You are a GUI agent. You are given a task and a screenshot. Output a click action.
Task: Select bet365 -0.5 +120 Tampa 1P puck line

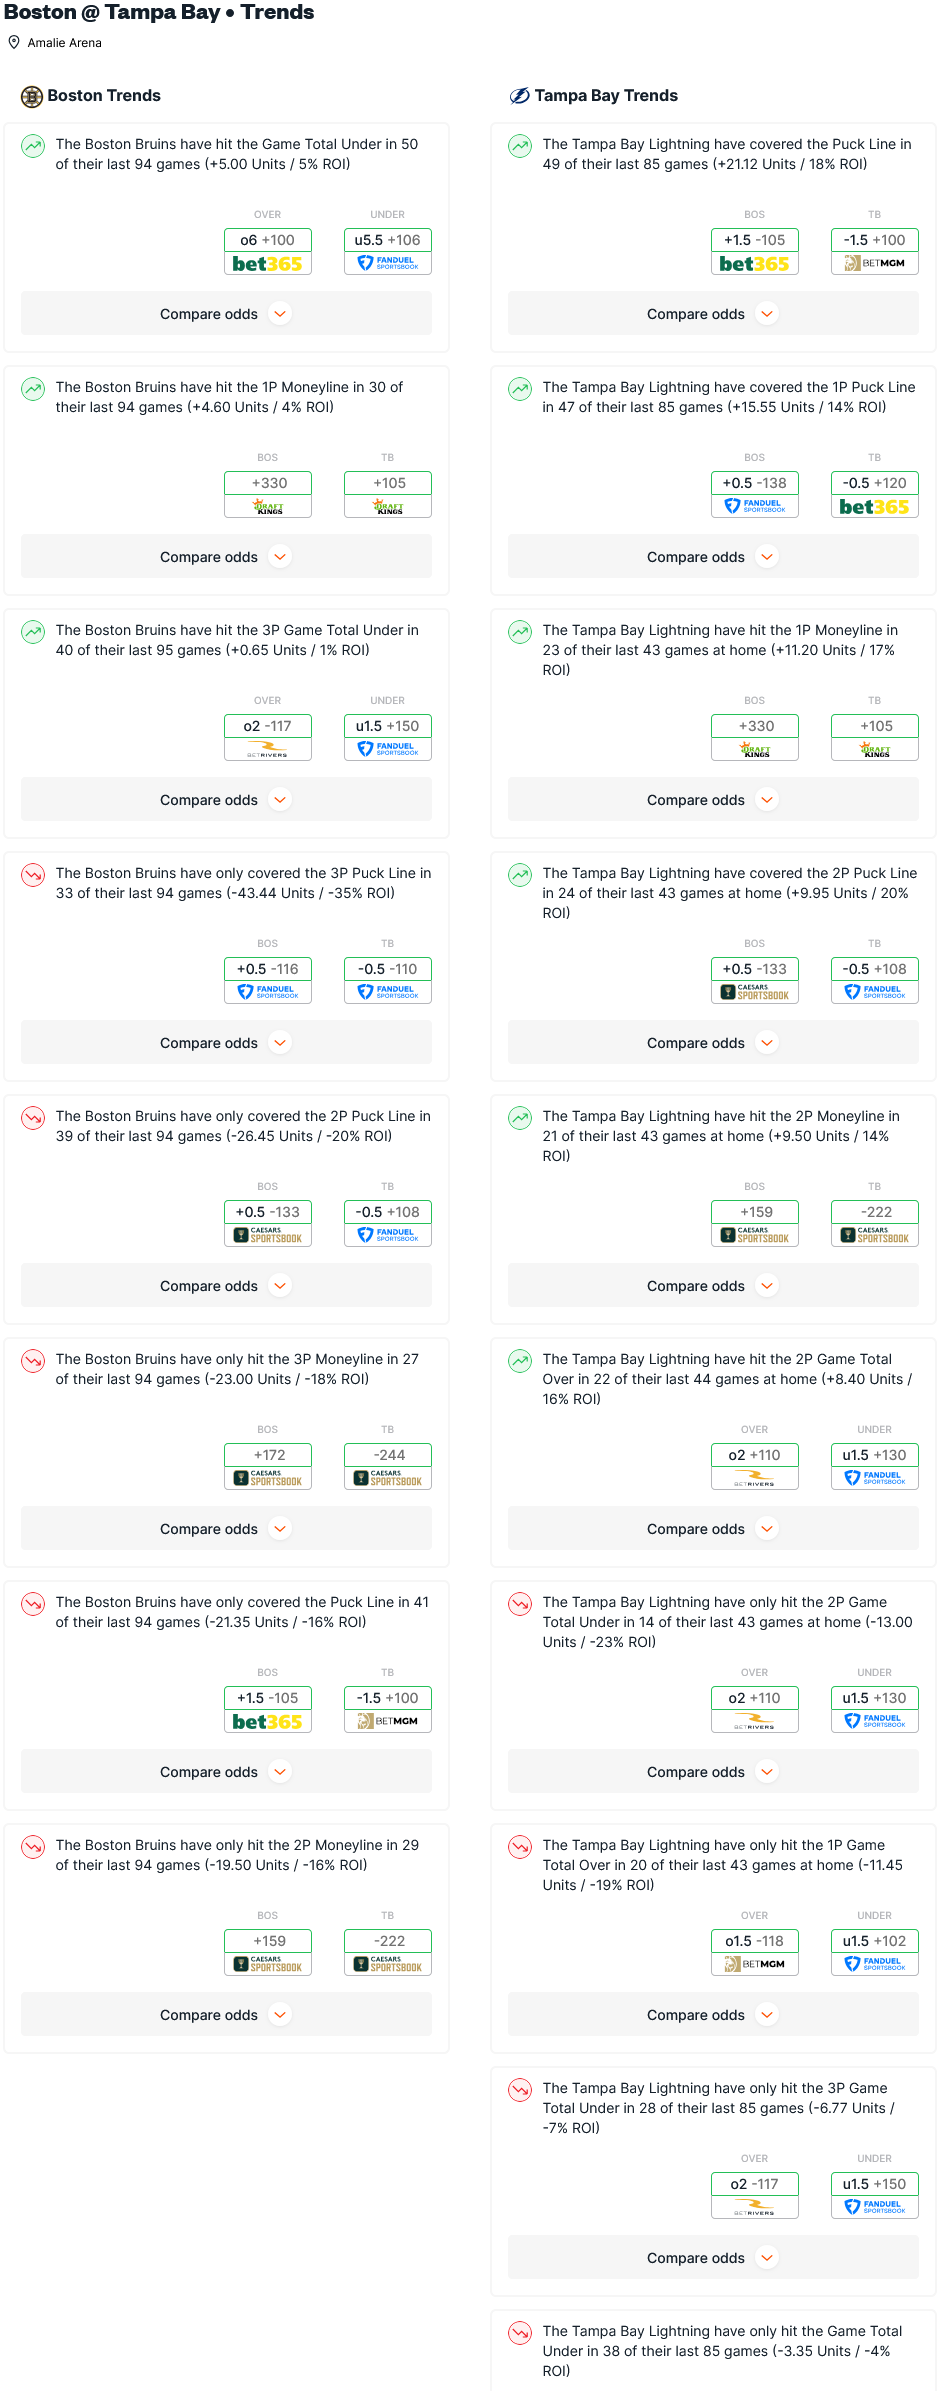click(x=875, y=494)
